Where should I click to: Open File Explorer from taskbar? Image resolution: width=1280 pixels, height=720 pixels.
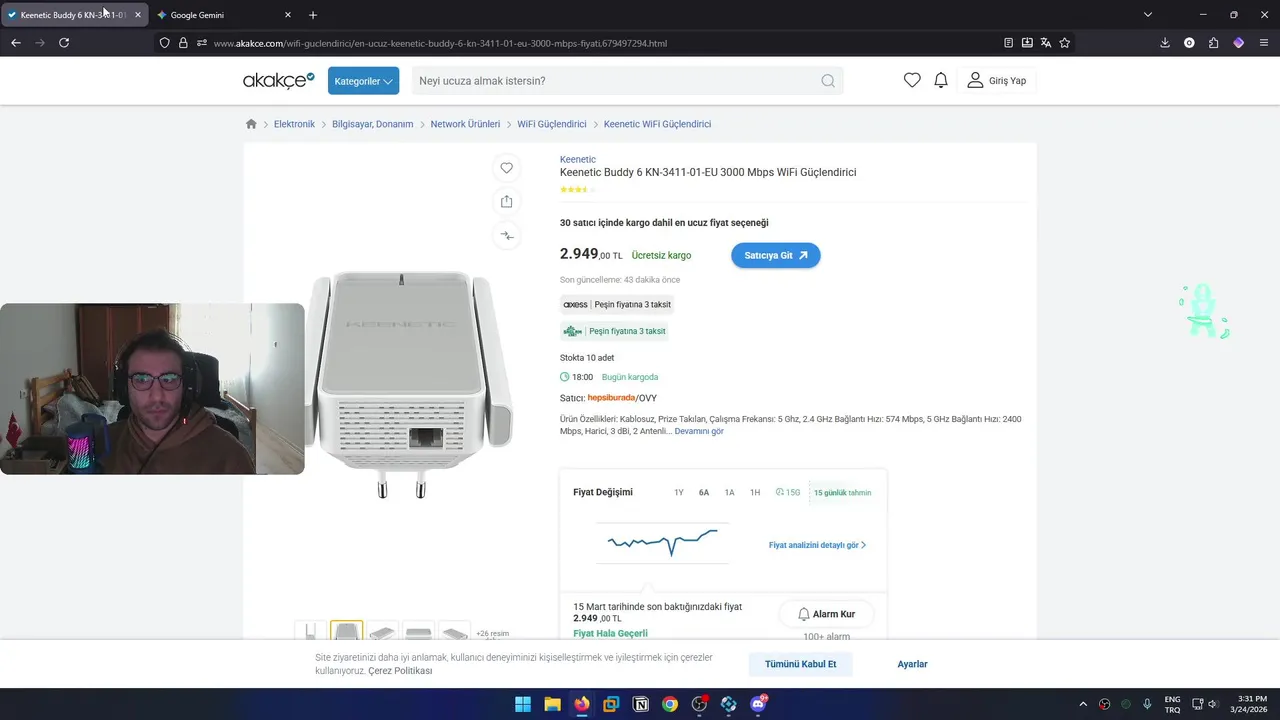tap(552, 704)
